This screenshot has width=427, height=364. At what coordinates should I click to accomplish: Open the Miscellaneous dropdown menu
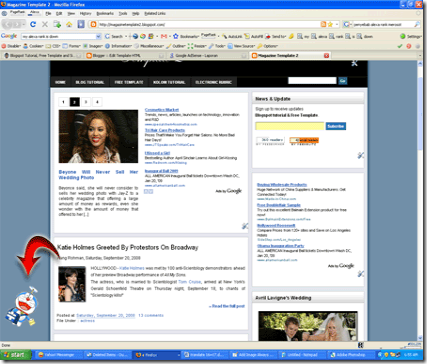(149, 46)
